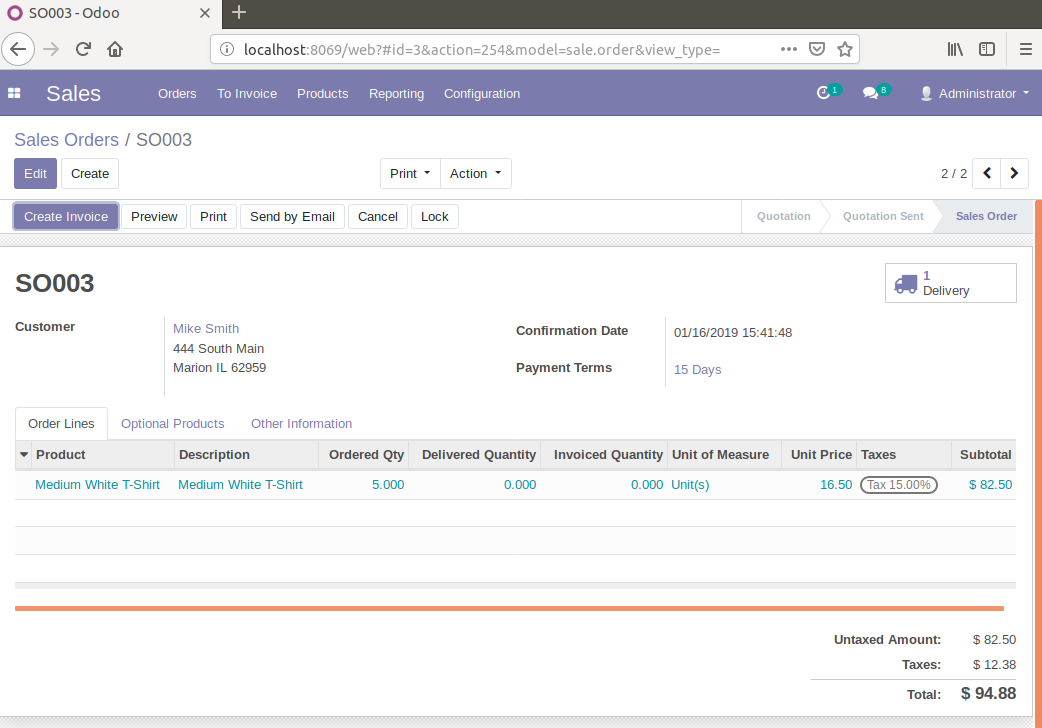Open activities clock notification icon
Viewport: 1042px width, 728px height.
(x=828, y=92)
